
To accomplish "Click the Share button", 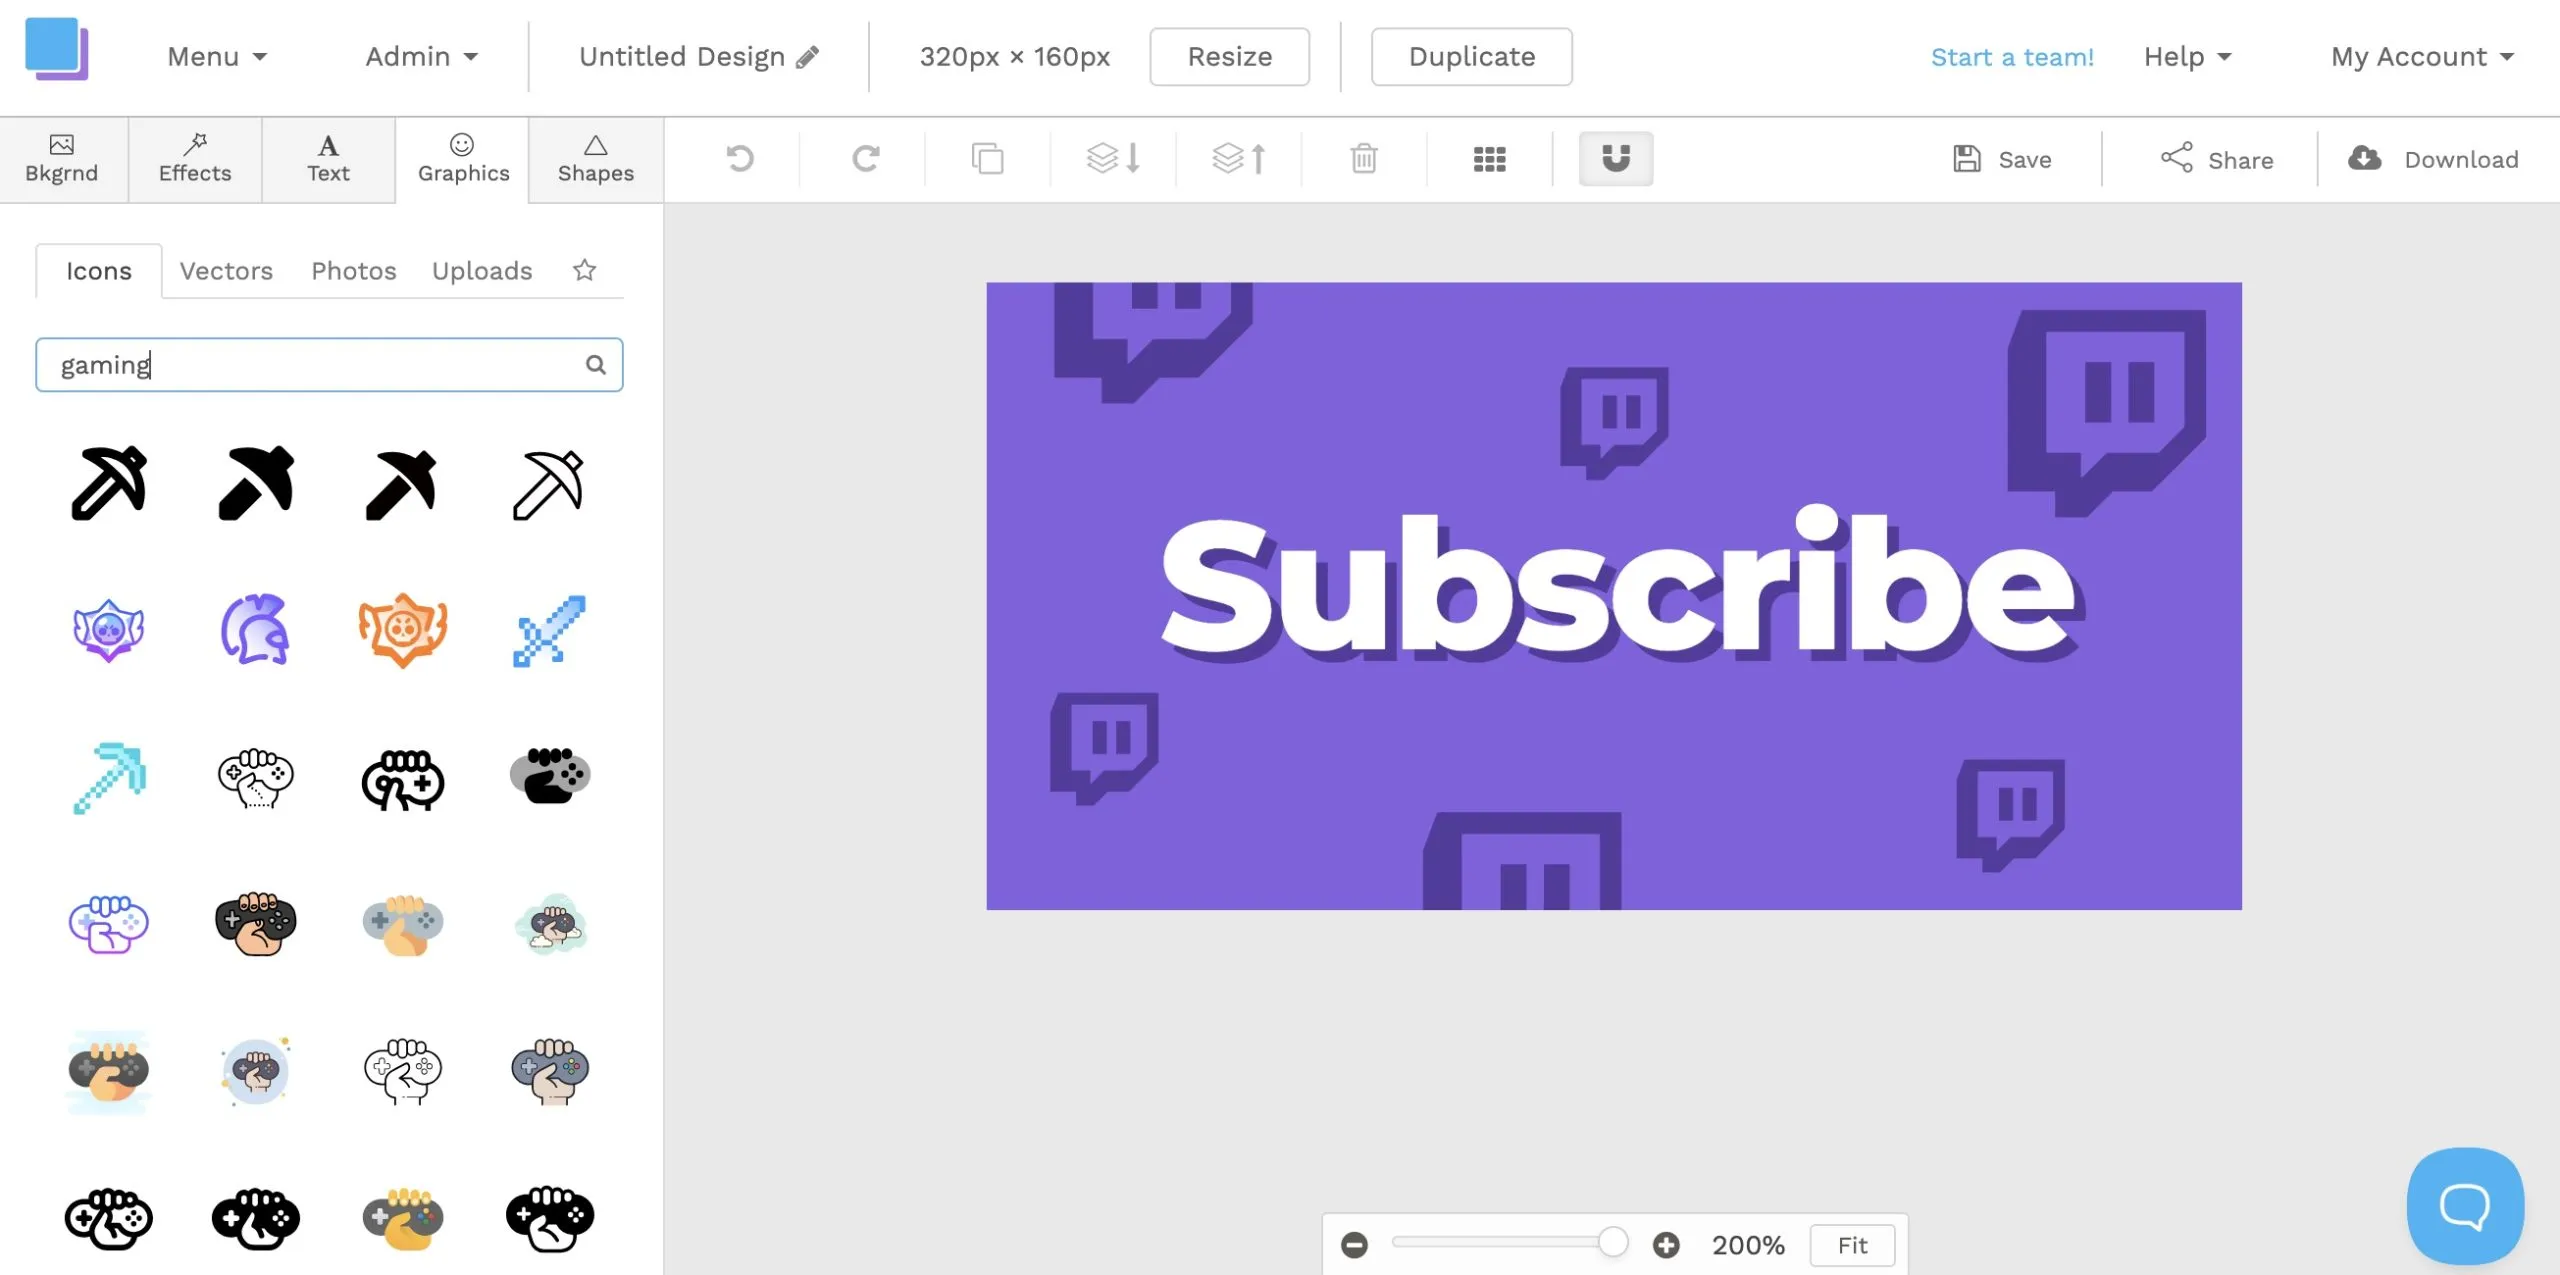I will click(x=2217, y=159).
